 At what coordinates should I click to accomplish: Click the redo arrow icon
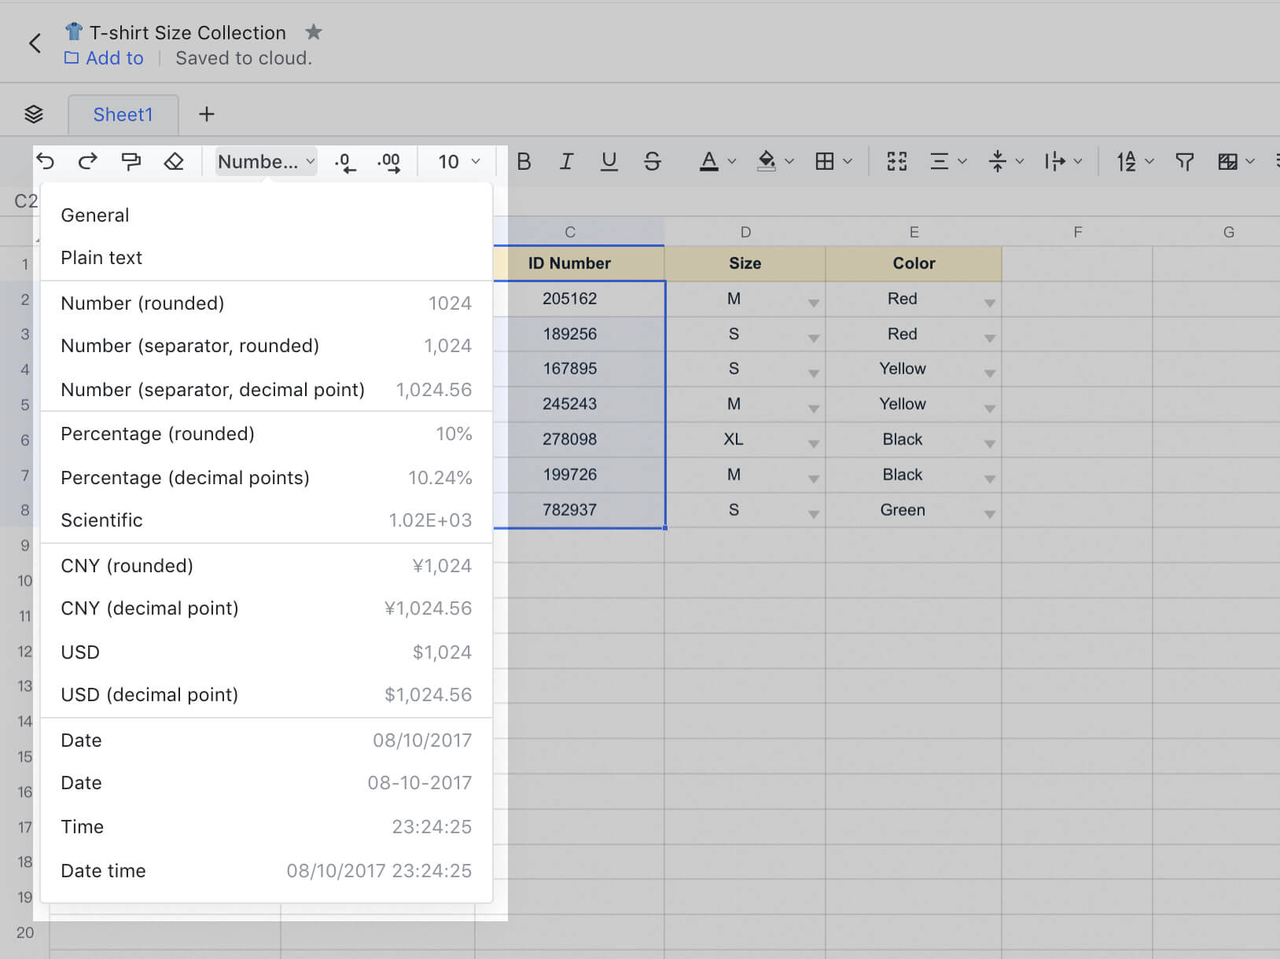pos(88,161)
